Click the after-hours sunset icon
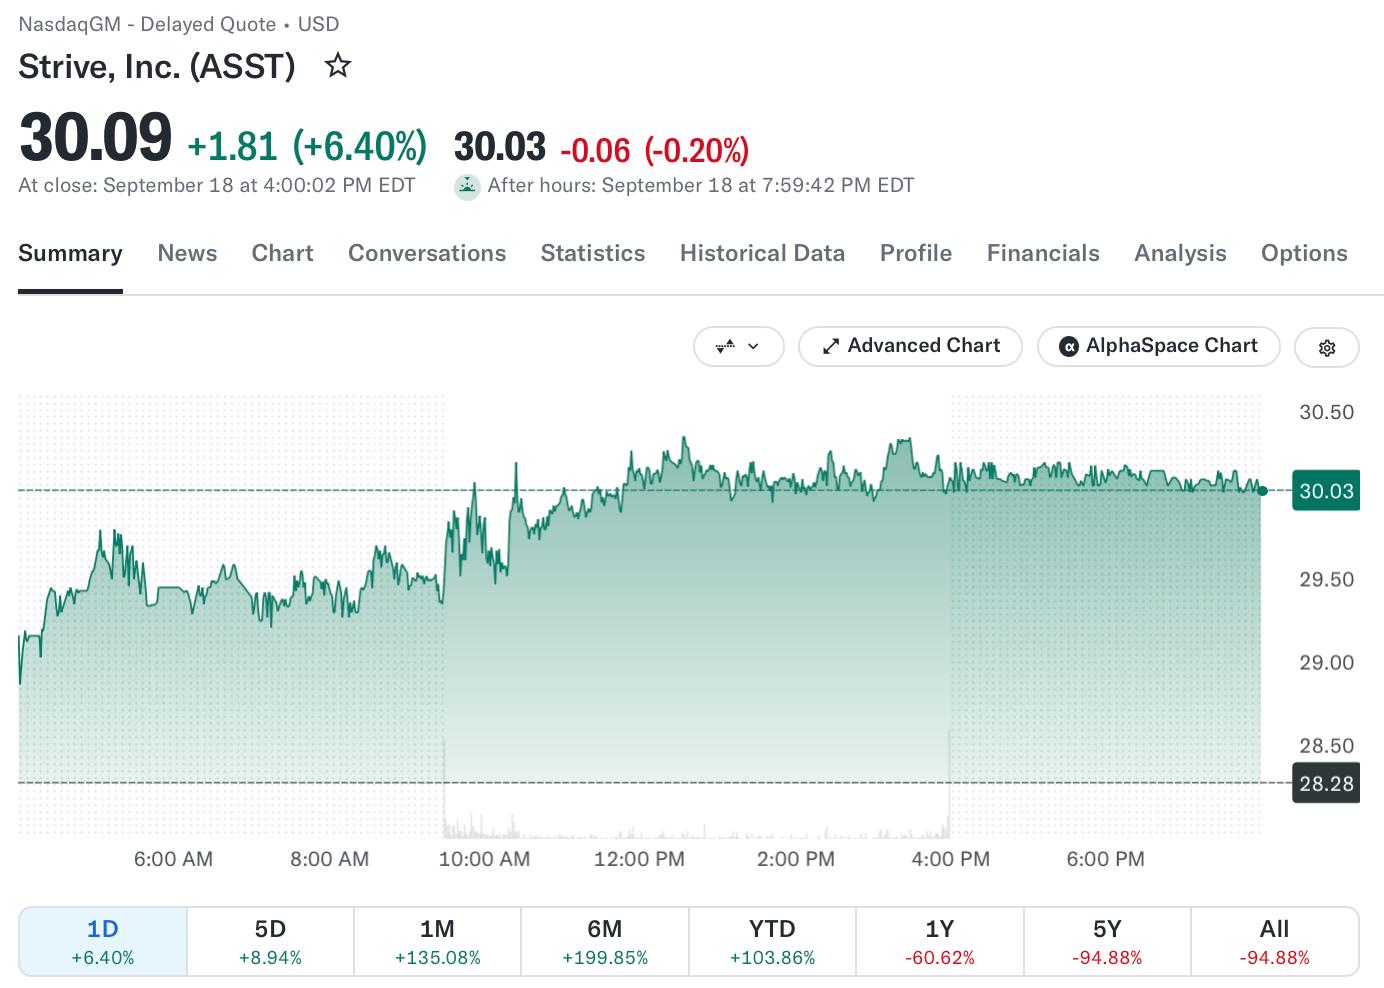The width and height of the screenshot is (1384, 988). pos(467,187)
